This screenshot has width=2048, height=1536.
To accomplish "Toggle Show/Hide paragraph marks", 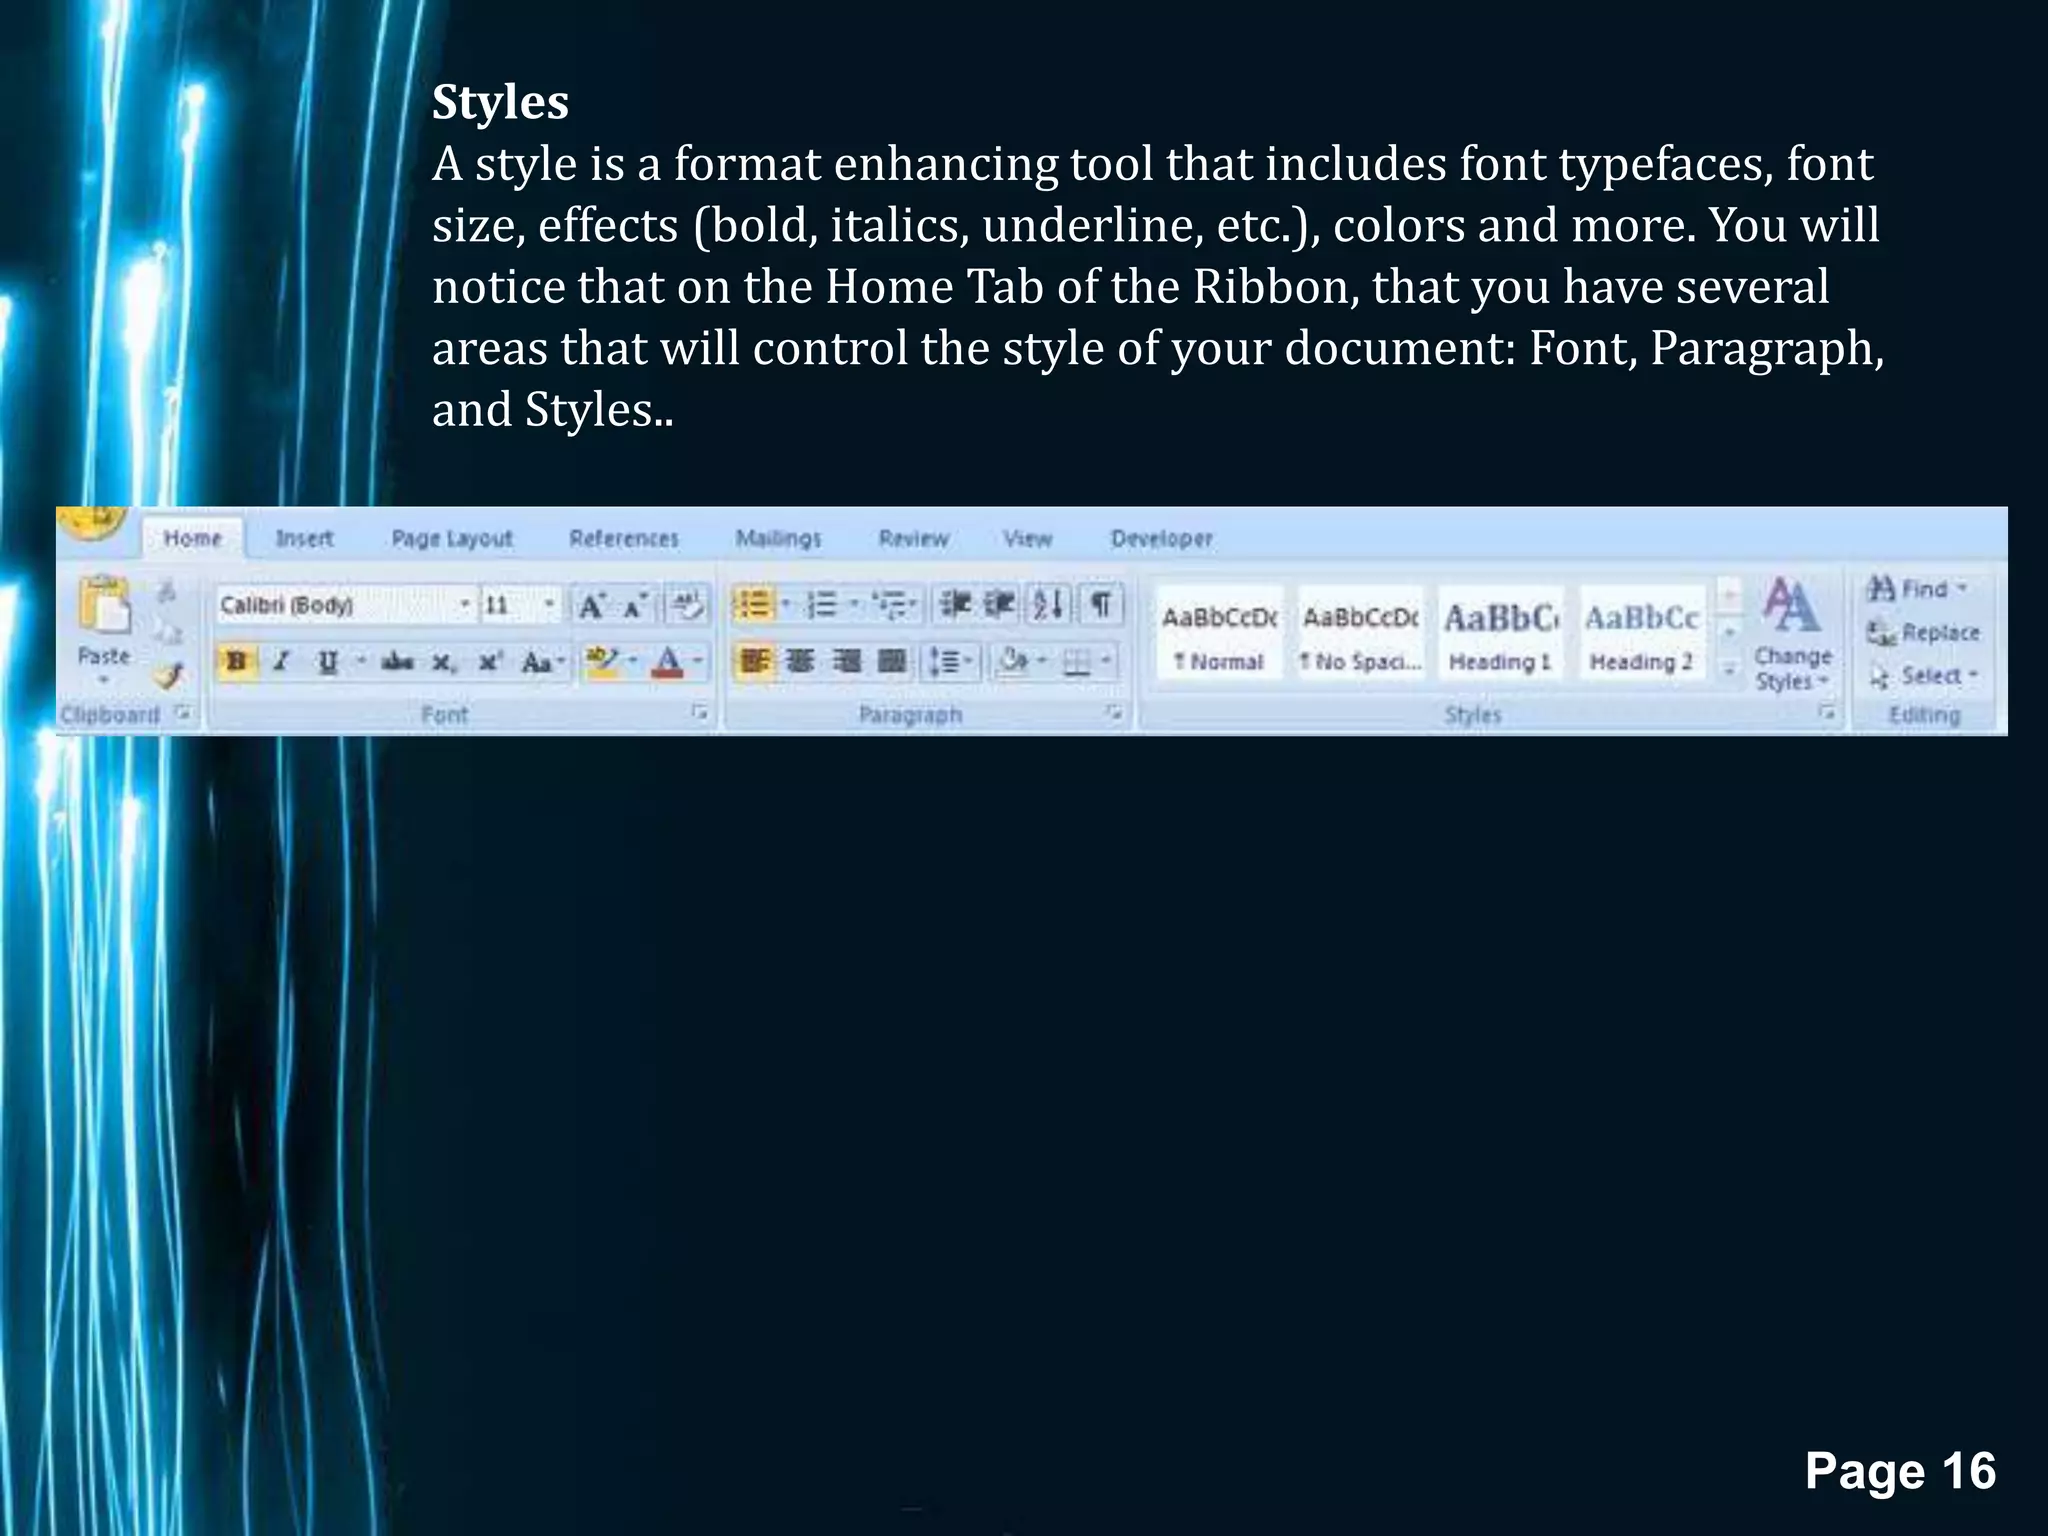I will 1101,604.
